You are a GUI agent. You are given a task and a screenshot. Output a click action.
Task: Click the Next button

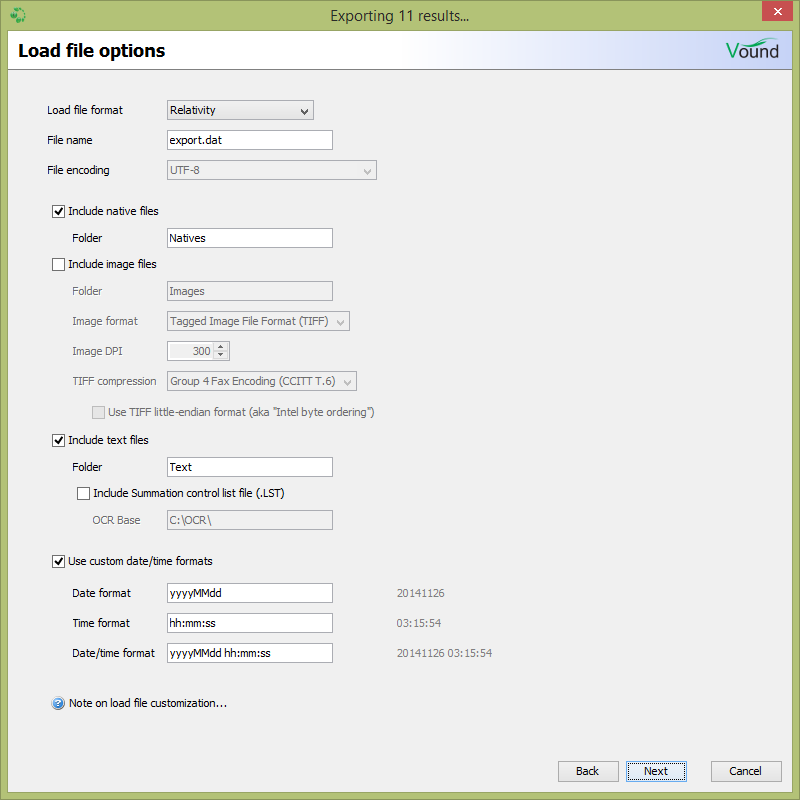click(x=656, y=771)
